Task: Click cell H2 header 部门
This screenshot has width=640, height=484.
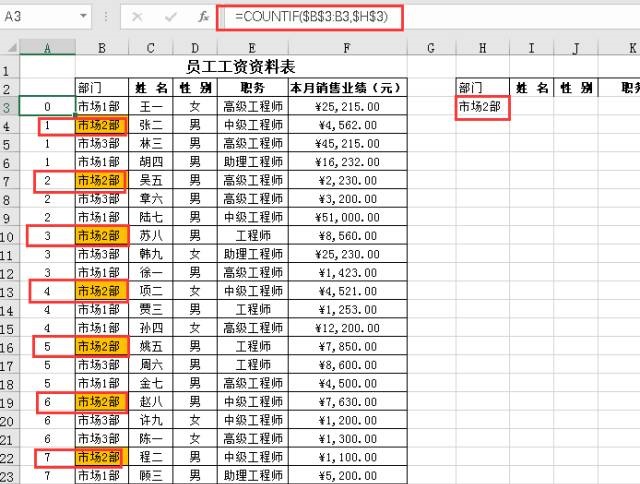Action: [482, 87]
